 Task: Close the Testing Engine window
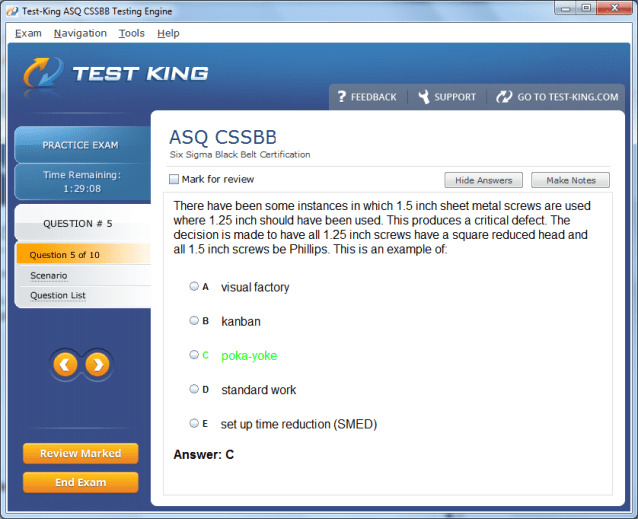click(615, 8)
